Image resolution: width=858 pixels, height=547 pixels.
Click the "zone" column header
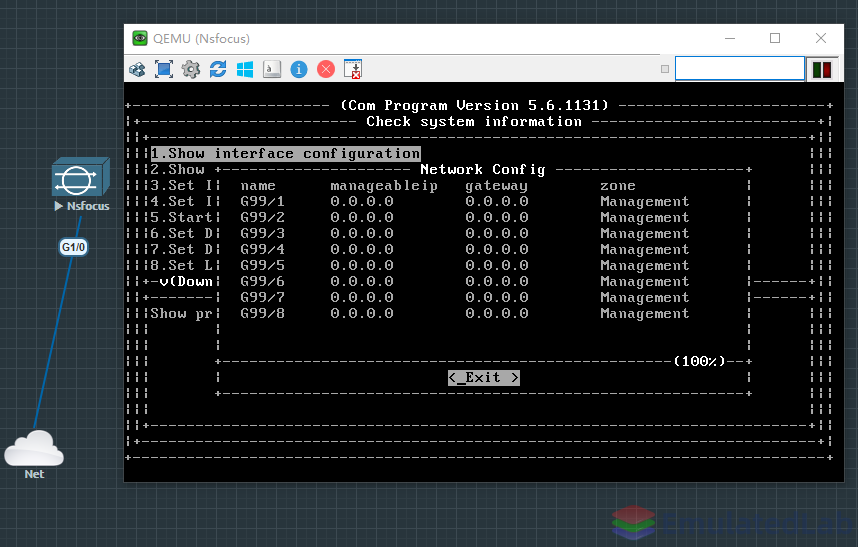click(618, 186)
